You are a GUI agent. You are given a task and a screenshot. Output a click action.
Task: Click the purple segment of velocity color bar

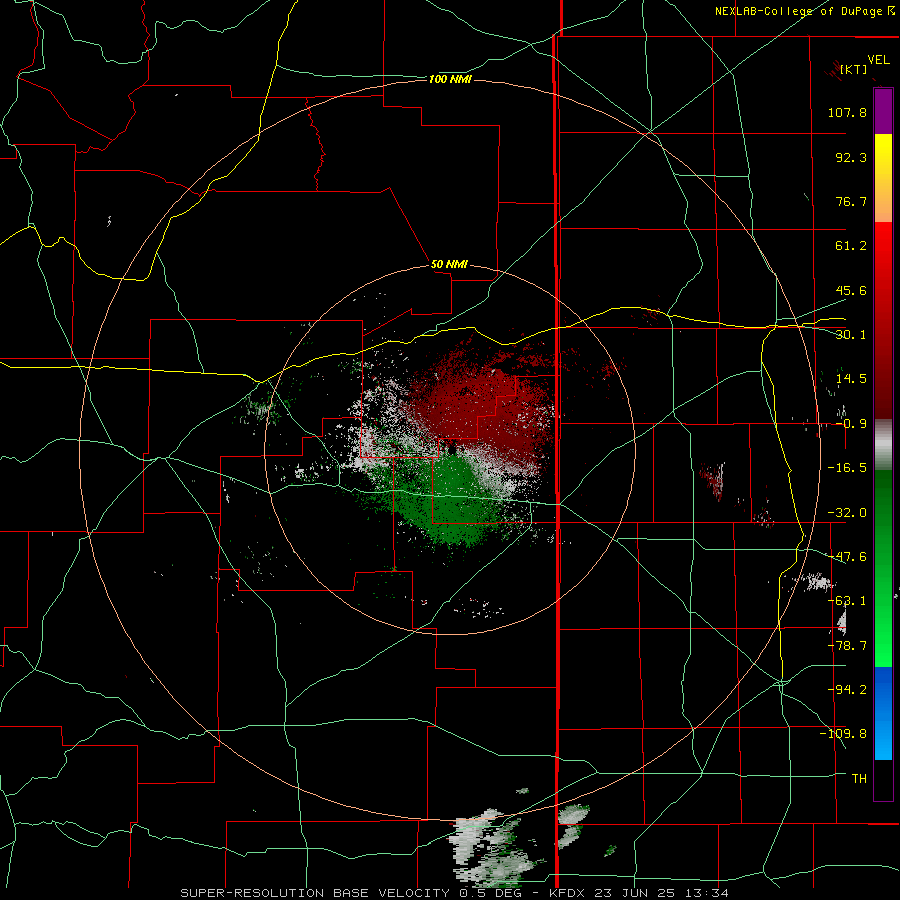point(883,112)
